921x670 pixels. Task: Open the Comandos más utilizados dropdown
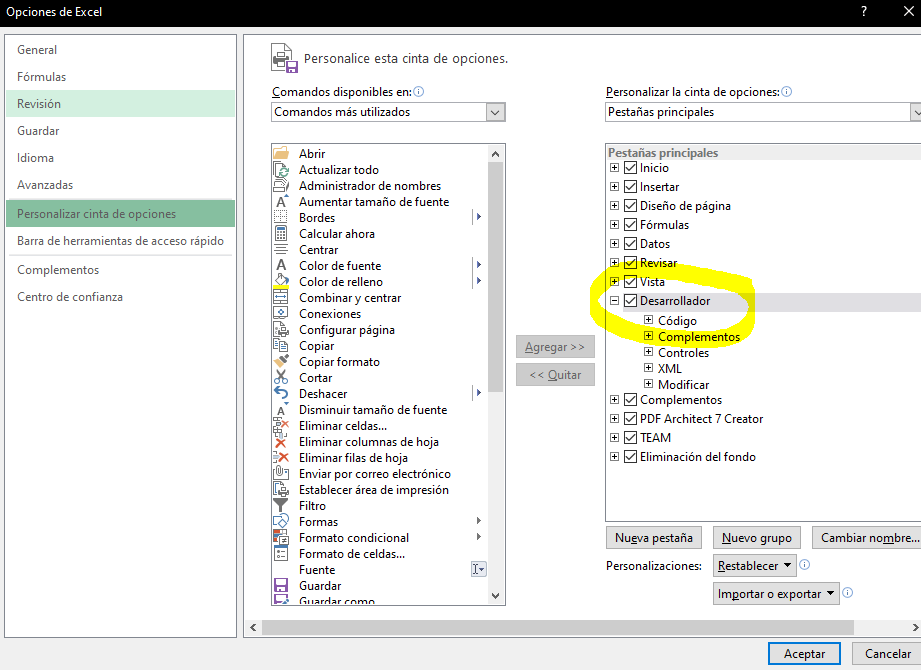coord(495,112)
